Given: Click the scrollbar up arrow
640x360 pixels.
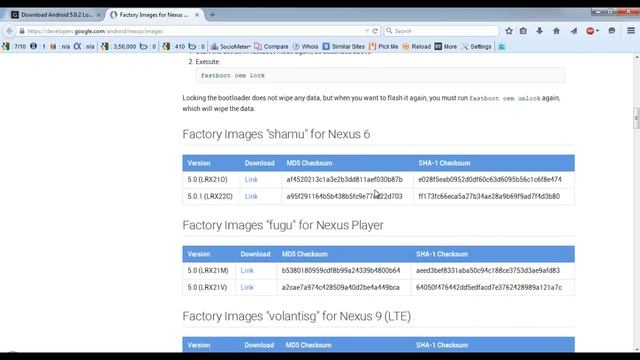Looking at the screenshot, I should coord(636,58).
